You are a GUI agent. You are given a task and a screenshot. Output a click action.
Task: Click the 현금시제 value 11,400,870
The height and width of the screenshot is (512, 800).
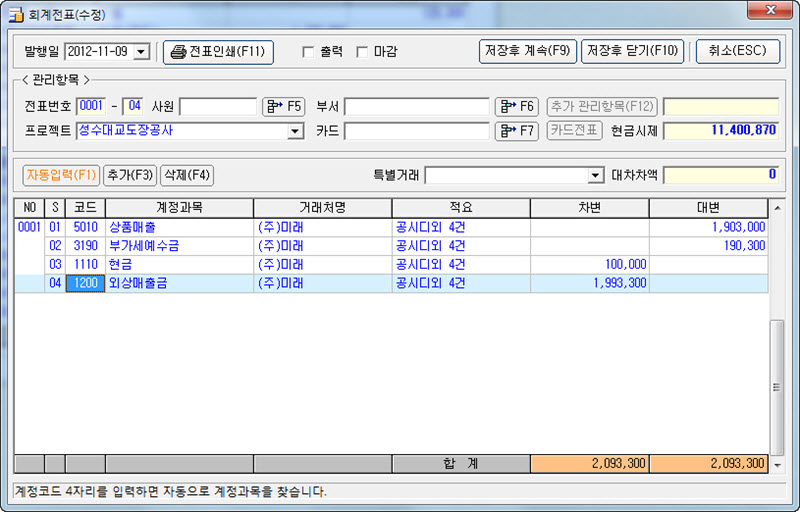coord(743,130)
